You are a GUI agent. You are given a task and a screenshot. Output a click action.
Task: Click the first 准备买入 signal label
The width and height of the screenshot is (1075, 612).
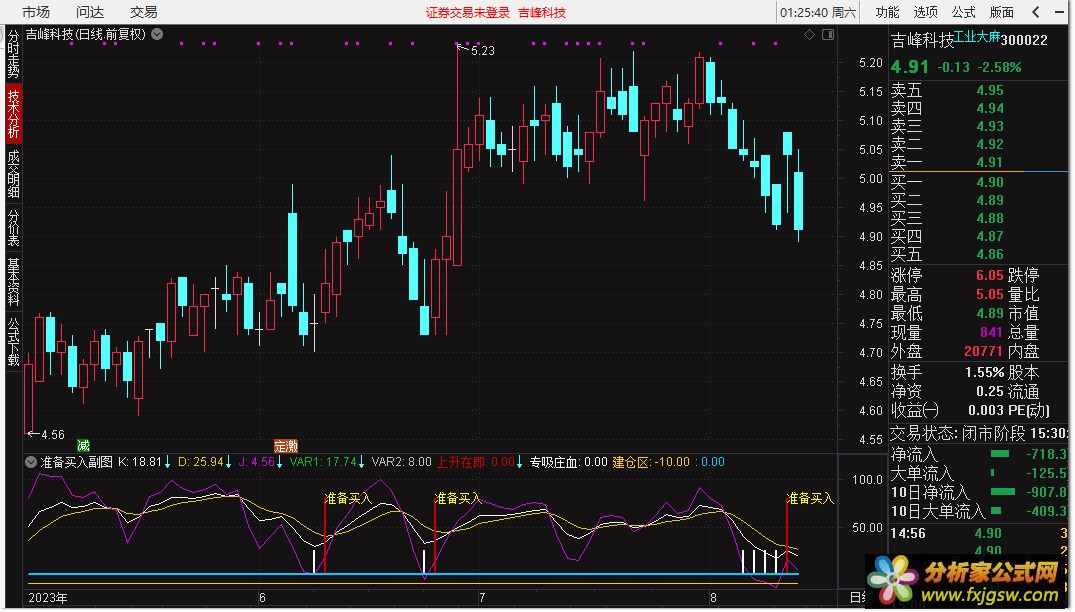[348, 498]
